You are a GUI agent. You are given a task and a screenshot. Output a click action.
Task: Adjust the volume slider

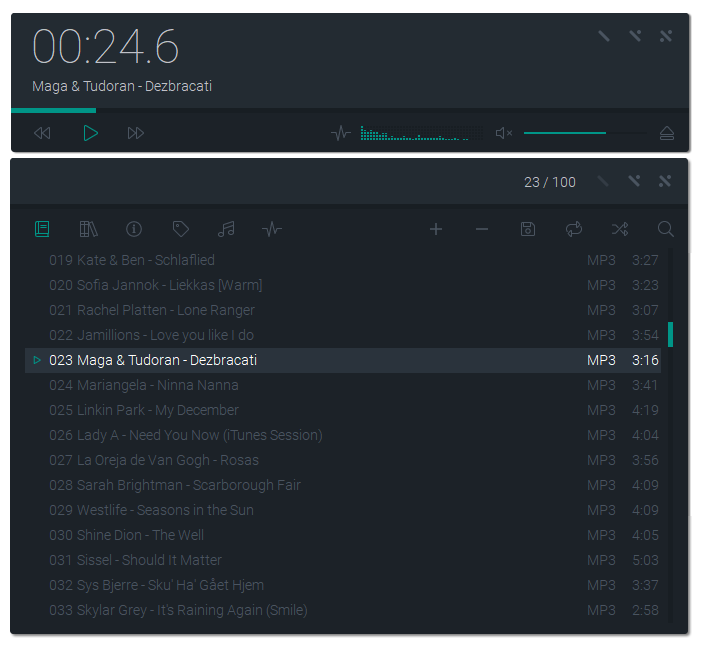[585, 133]
